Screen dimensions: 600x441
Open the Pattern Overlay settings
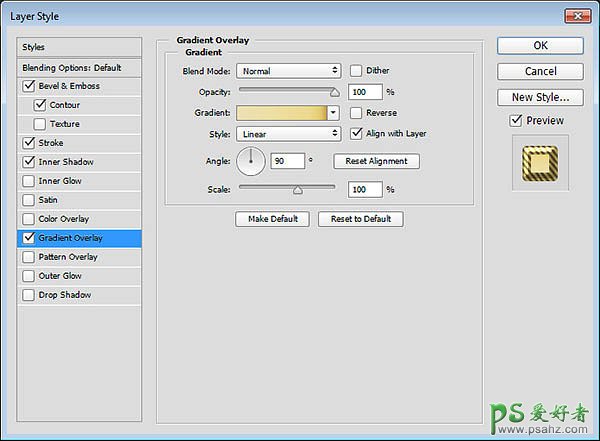click(x=69, y=257)
